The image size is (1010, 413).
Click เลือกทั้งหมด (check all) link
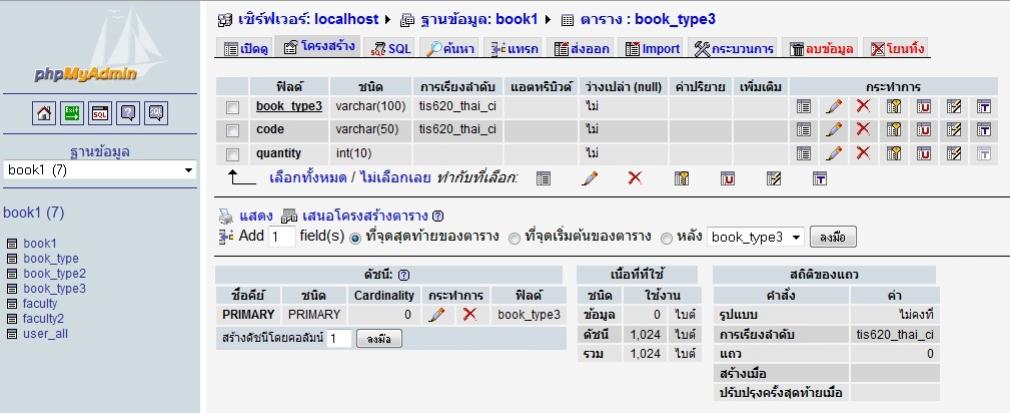pos(308,178)
